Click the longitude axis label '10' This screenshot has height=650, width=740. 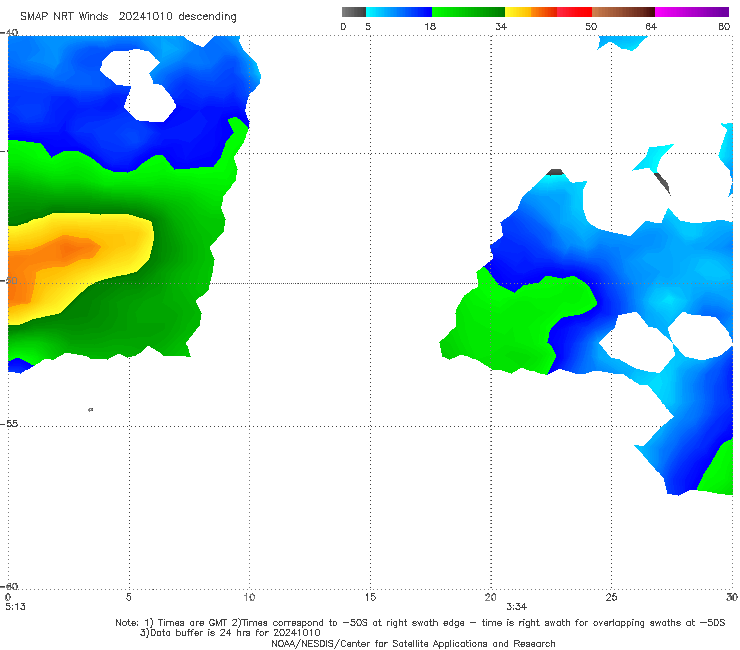pos(249,597)
